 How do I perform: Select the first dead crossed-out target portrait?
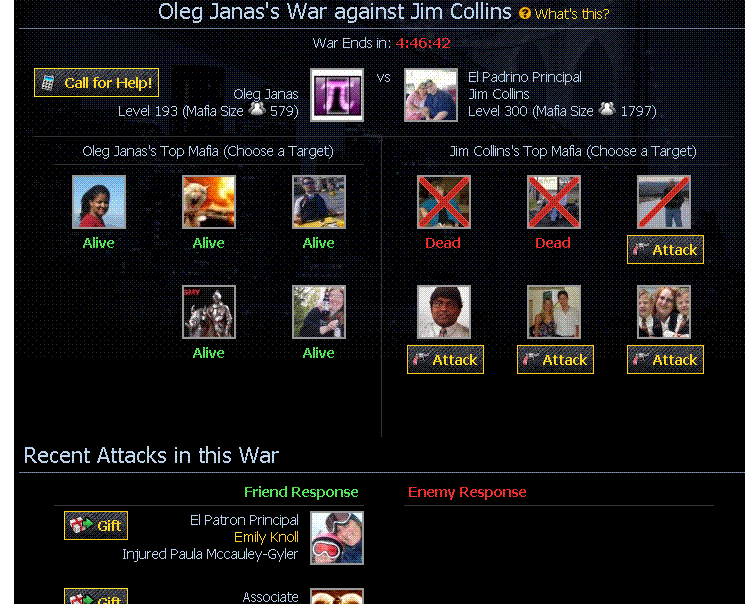coord(444,202)
